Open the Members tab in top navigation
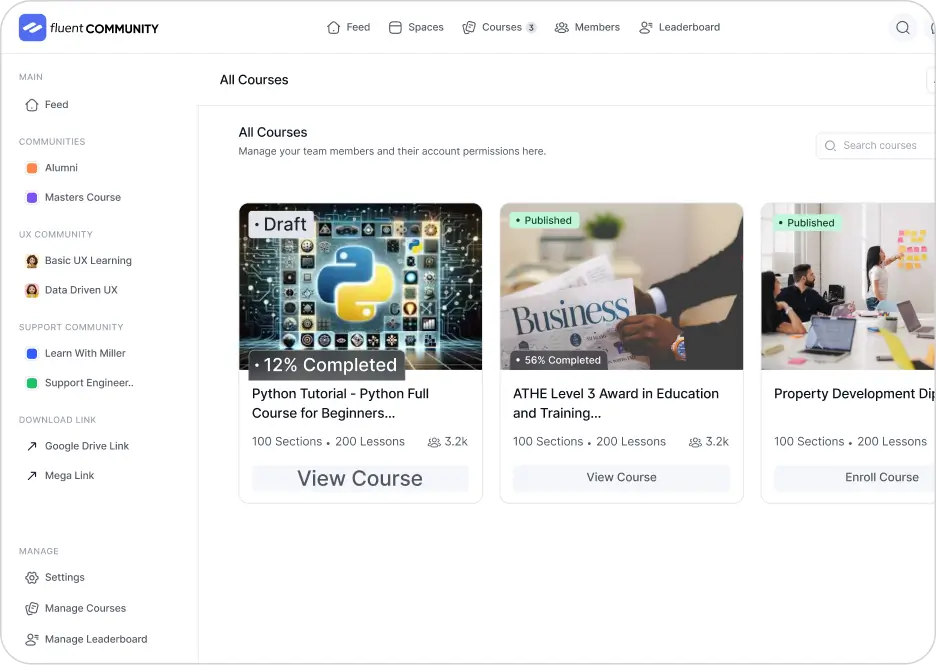Viewport: 936px width, 665px height. (587, 27)
